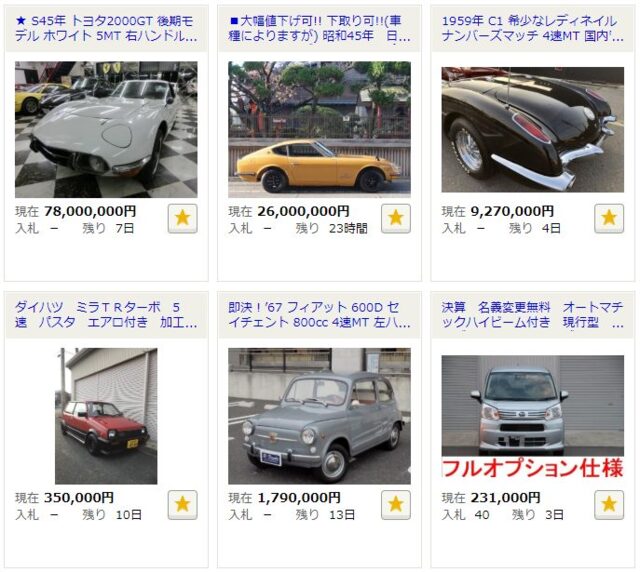640x572 pixels.
Task: Star the Fiat 600D listing
Action: (x=396, y=505)
